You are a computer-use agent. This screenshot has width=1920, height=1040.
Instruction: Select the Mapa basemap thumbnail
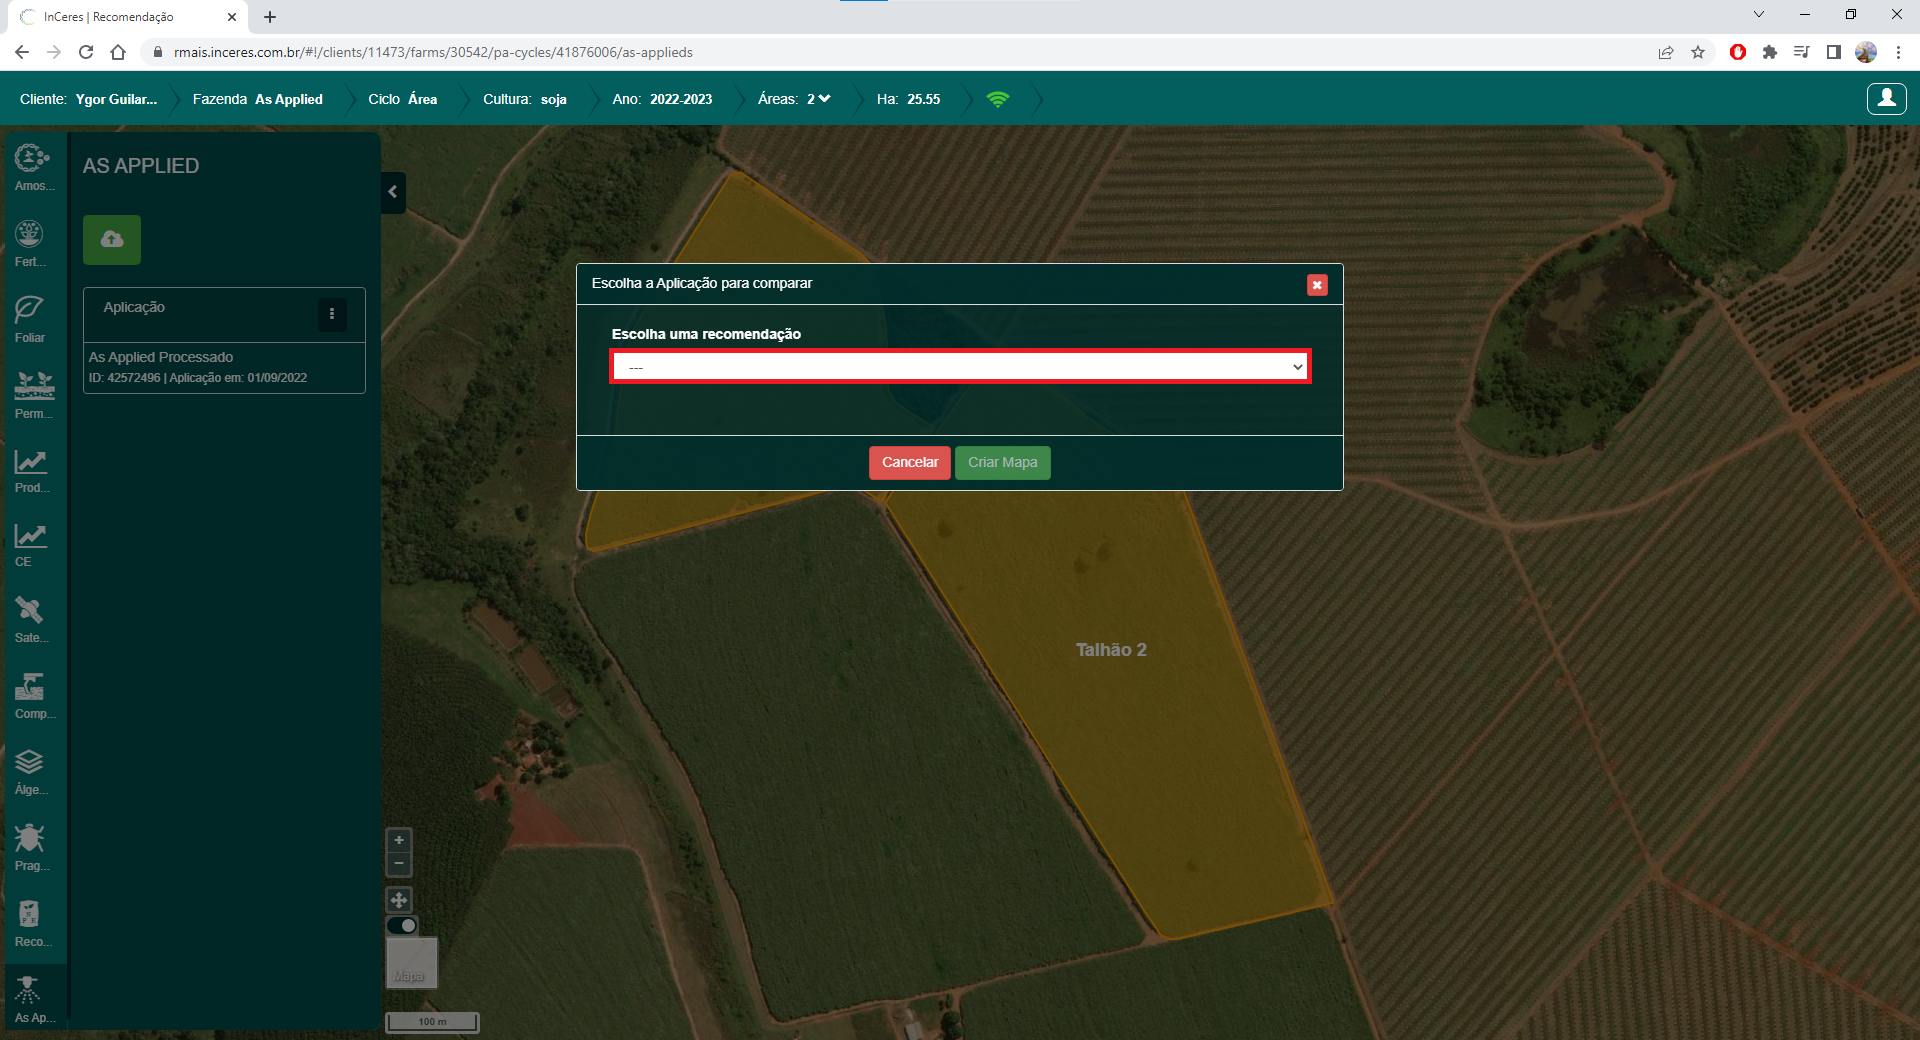[411, 962]
